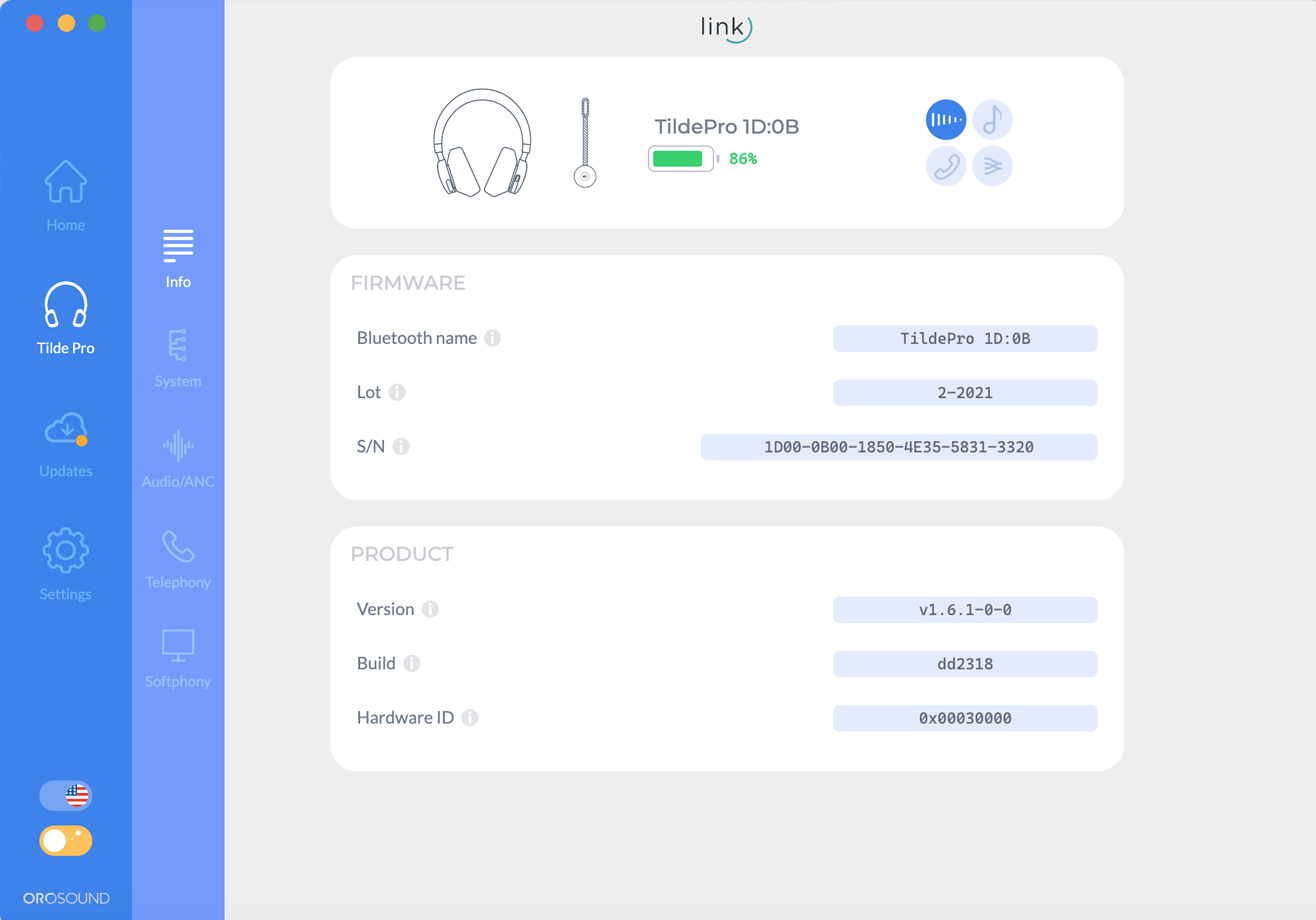This screenshot has width=1316, height=920.
Task: Click the headphones illustration
Action: pyautogui.click(x=483, y=142)
